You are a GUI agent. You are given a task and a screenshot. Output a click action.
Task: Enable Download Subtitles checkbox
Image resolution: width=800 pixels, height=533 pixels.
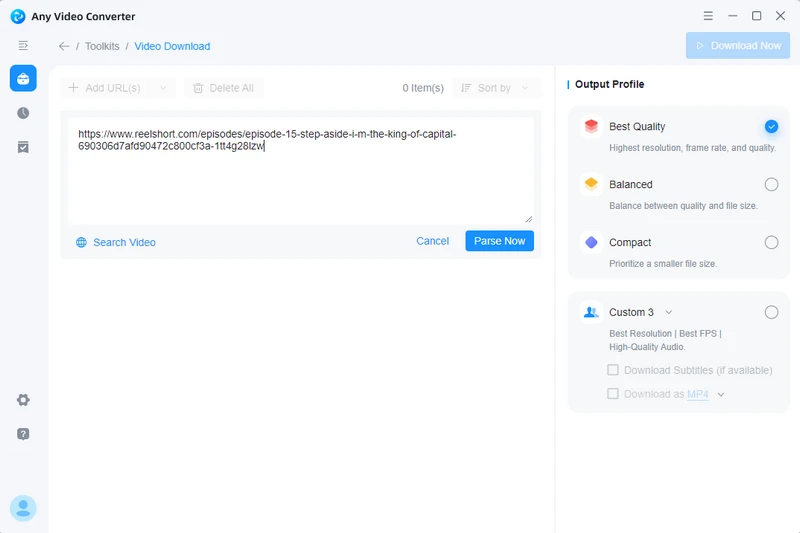[613, 370]
